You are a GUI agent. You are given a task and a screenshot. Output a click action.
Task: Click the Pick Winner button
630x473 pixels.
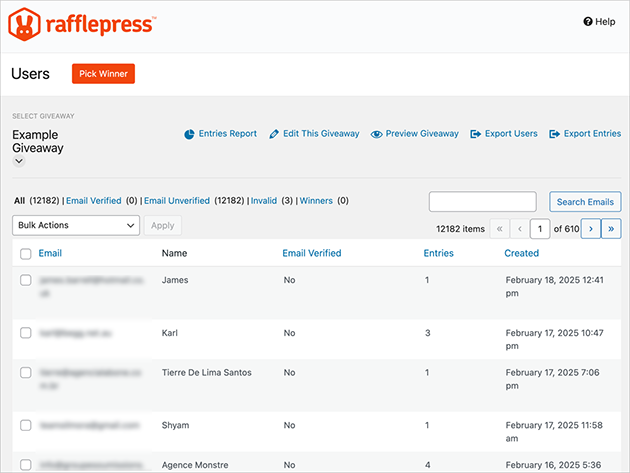click(103, 74)
